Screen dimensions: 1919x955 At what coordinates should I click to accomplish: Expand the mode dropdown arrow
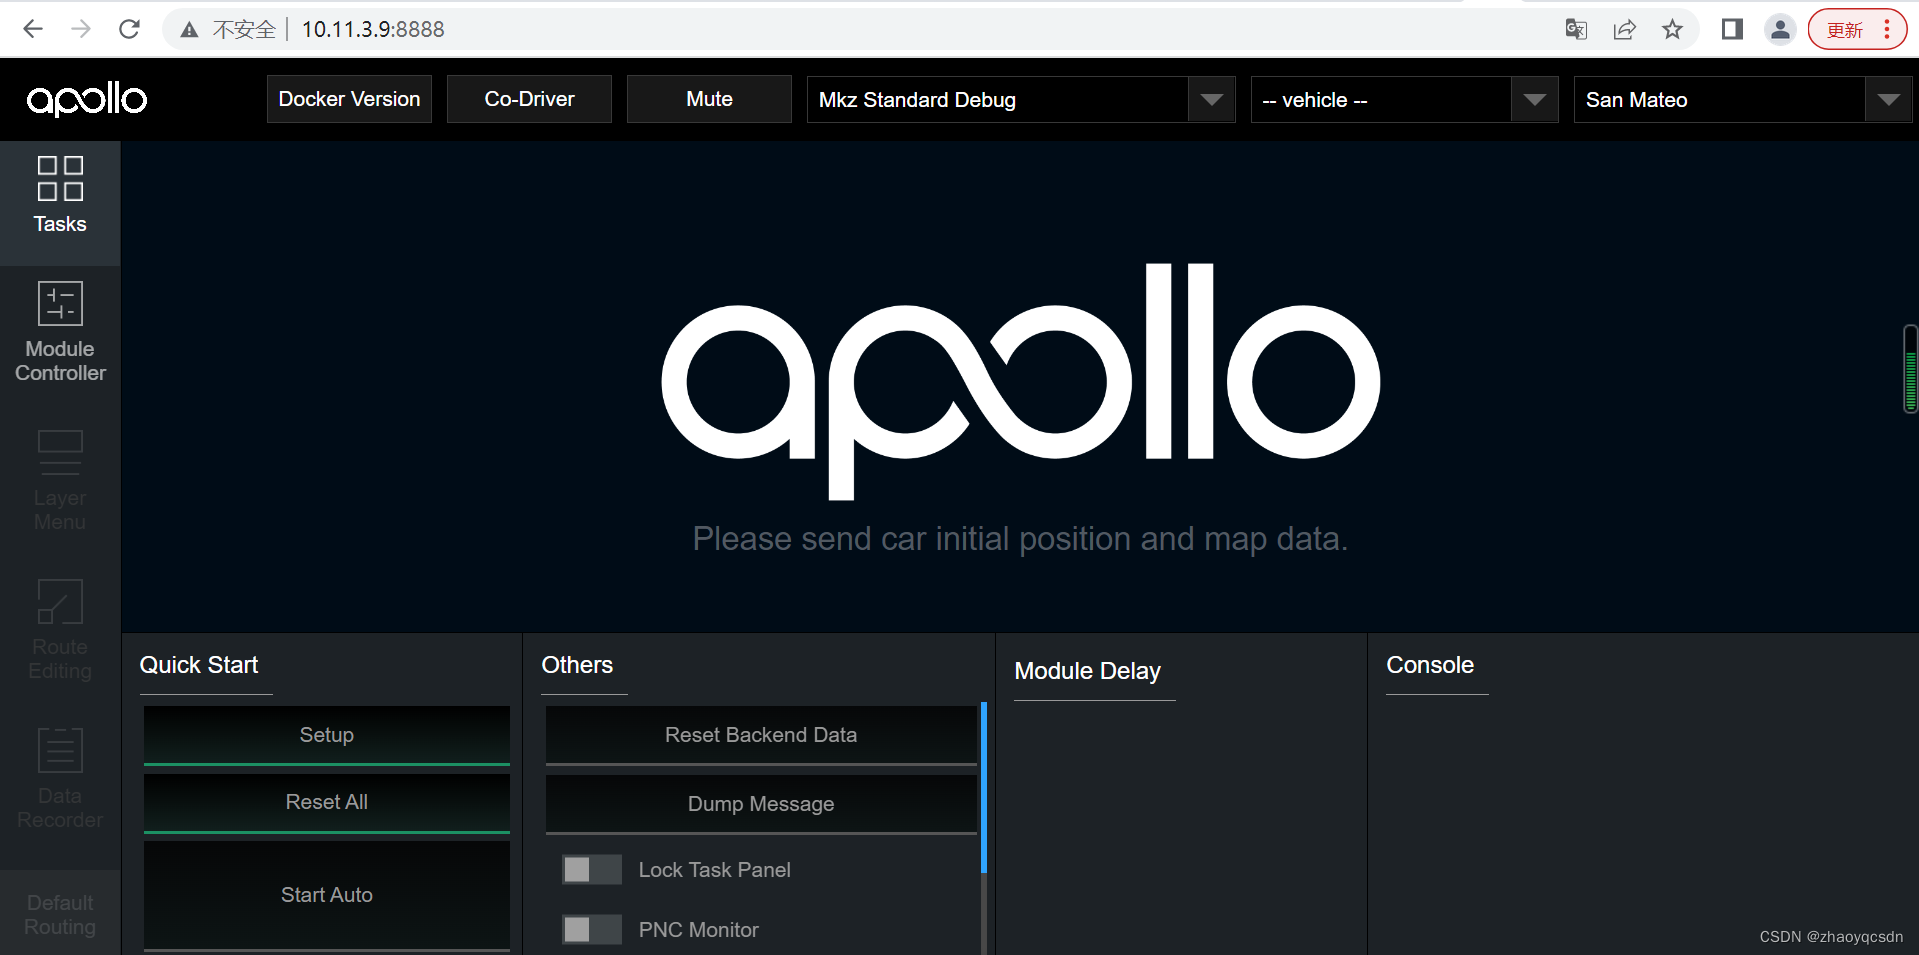(1212, 99)
